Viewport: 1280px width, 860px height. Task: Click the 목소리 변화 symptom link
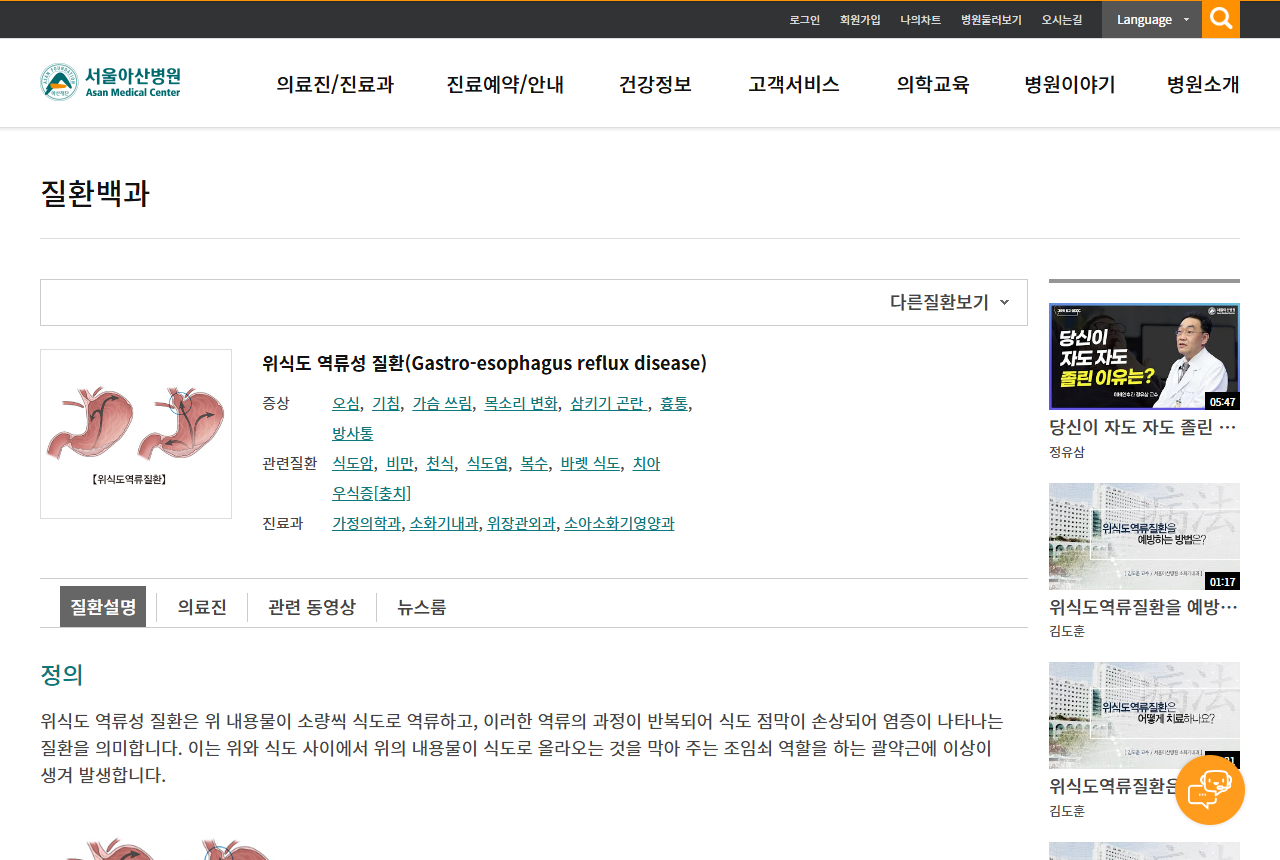tap(521, 404)
